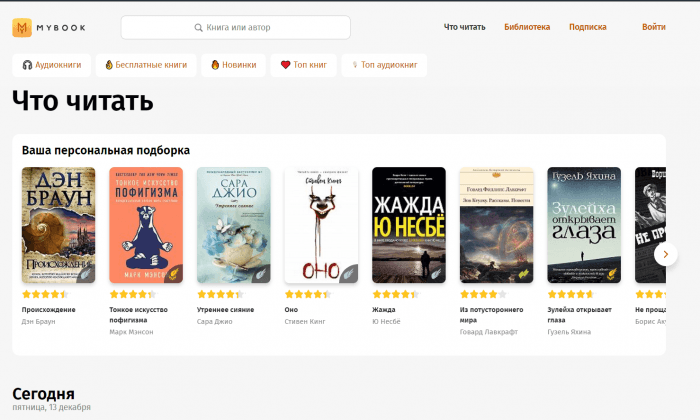The height and width of the screenshot is (420, 700).
Task: Open the "Новинки" category chip
Action: click(233, 65)
